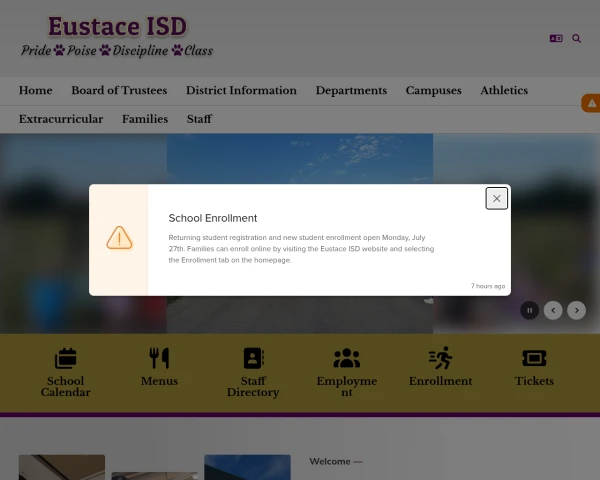The height and width of the screenshot is (480, 600).
Task: Pause the hero image slideshow
Action: tap(530, 310)
